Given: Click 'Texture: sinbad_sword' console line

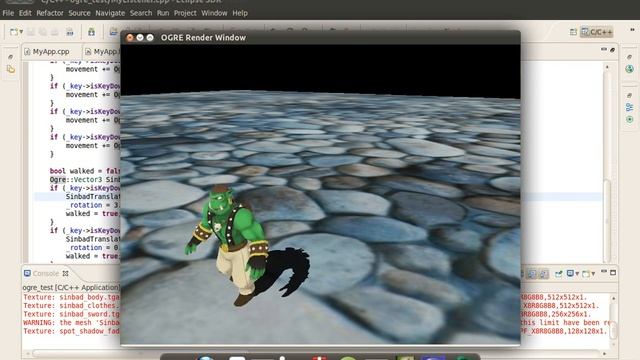Looking at the screenshot, I should tap(71, 314).
